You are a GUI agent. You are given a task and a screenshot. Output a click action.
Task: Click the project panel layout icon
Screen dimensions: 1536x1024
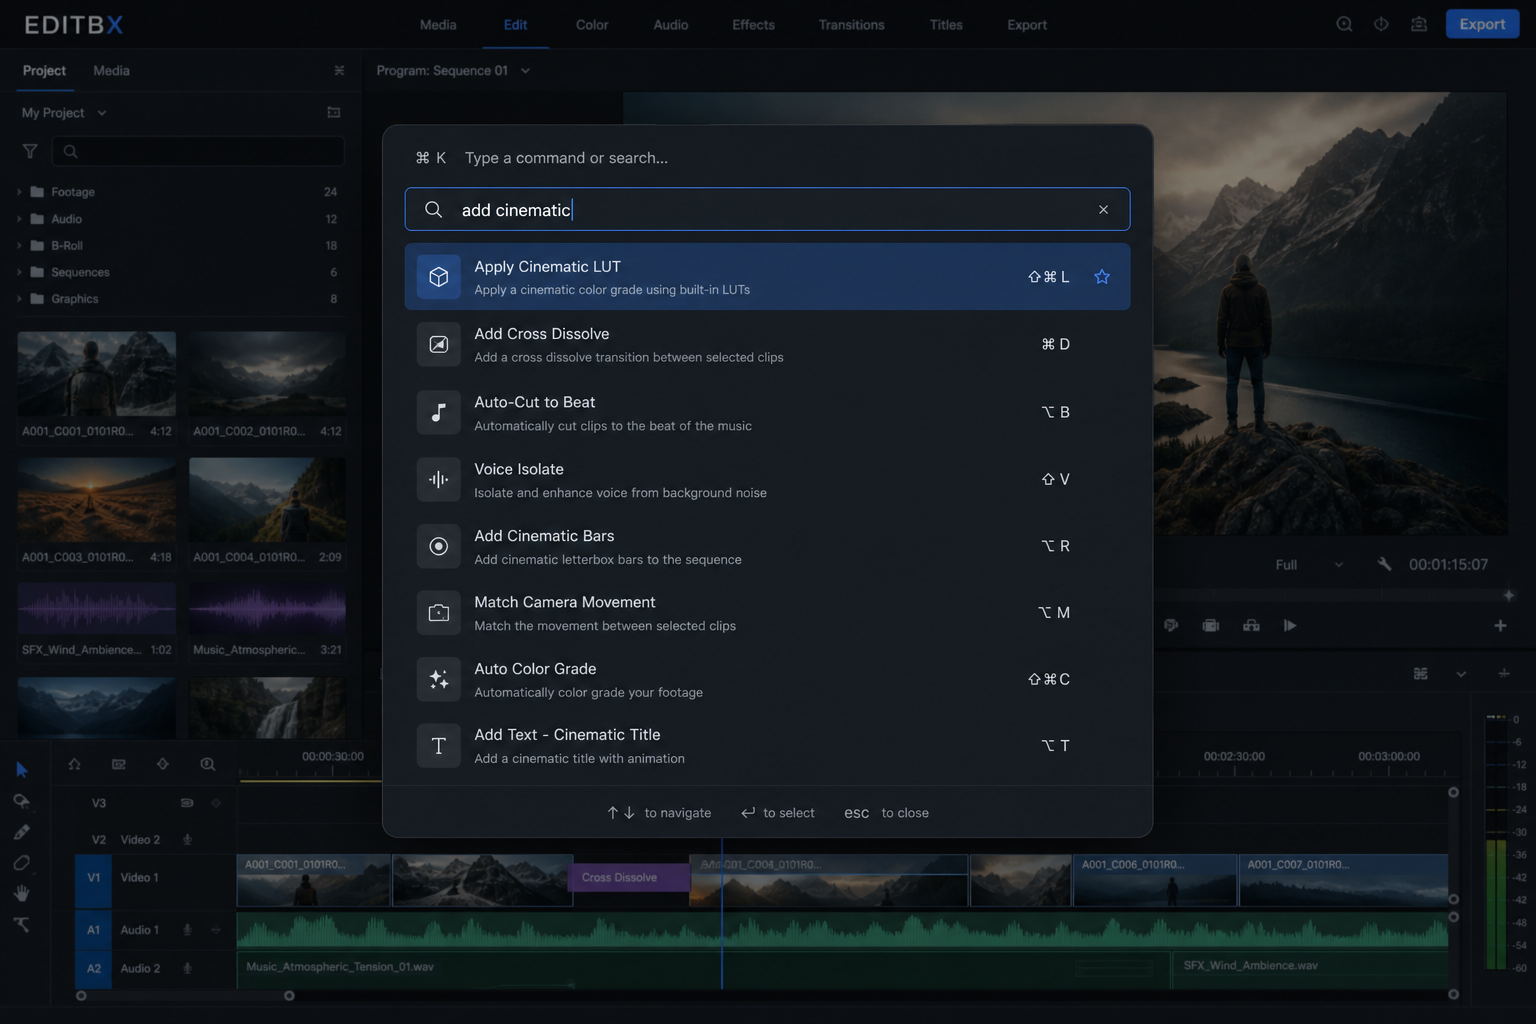tap(334, 113)
